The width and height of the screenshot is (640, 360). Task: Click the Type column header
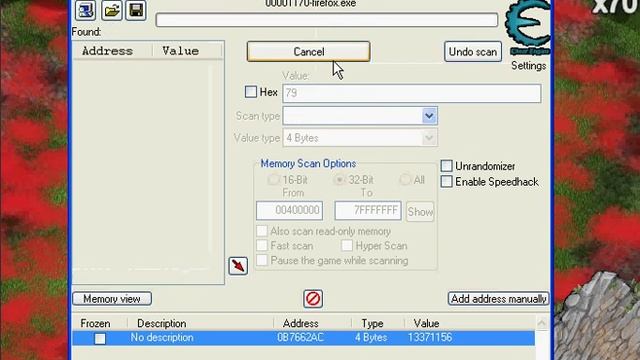click(372, 323)
